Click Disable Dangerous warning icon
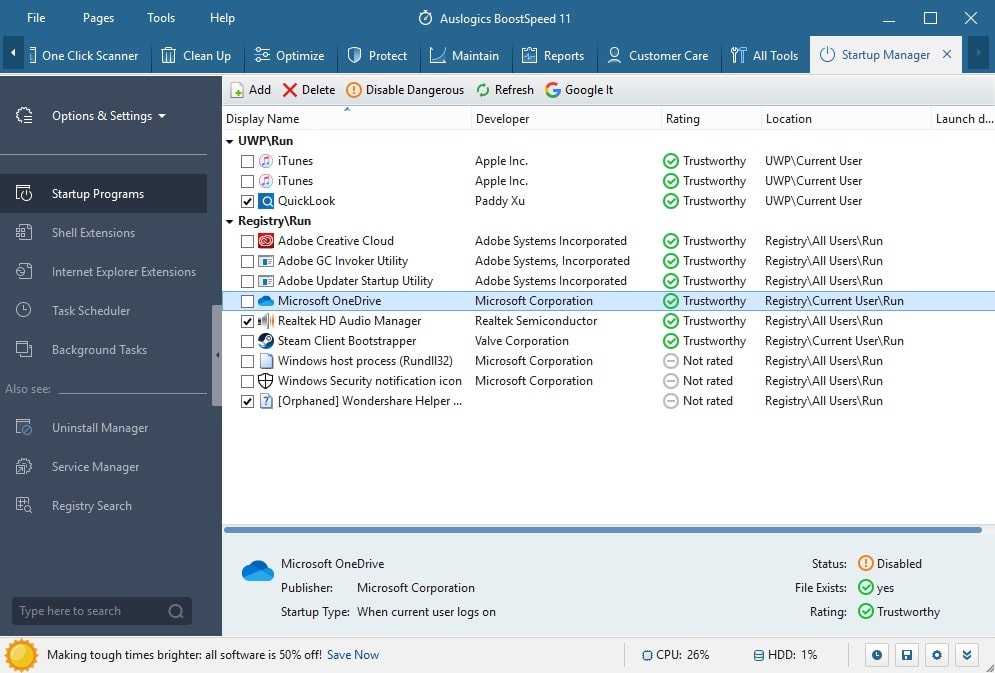The width and height of the screenshot is (995, 673). click(x=353, y=90)
